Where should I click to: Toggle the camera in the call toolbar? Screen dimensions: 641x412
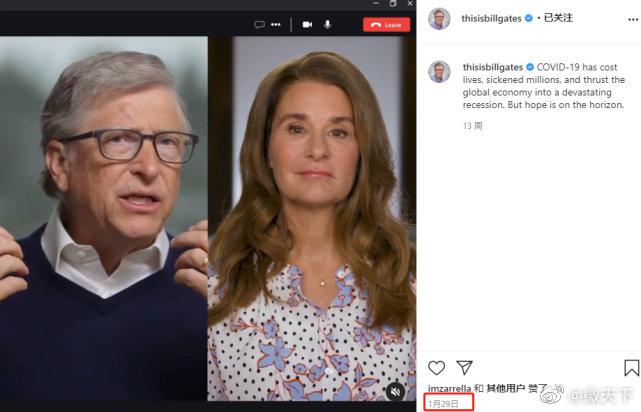pos(307,24)
